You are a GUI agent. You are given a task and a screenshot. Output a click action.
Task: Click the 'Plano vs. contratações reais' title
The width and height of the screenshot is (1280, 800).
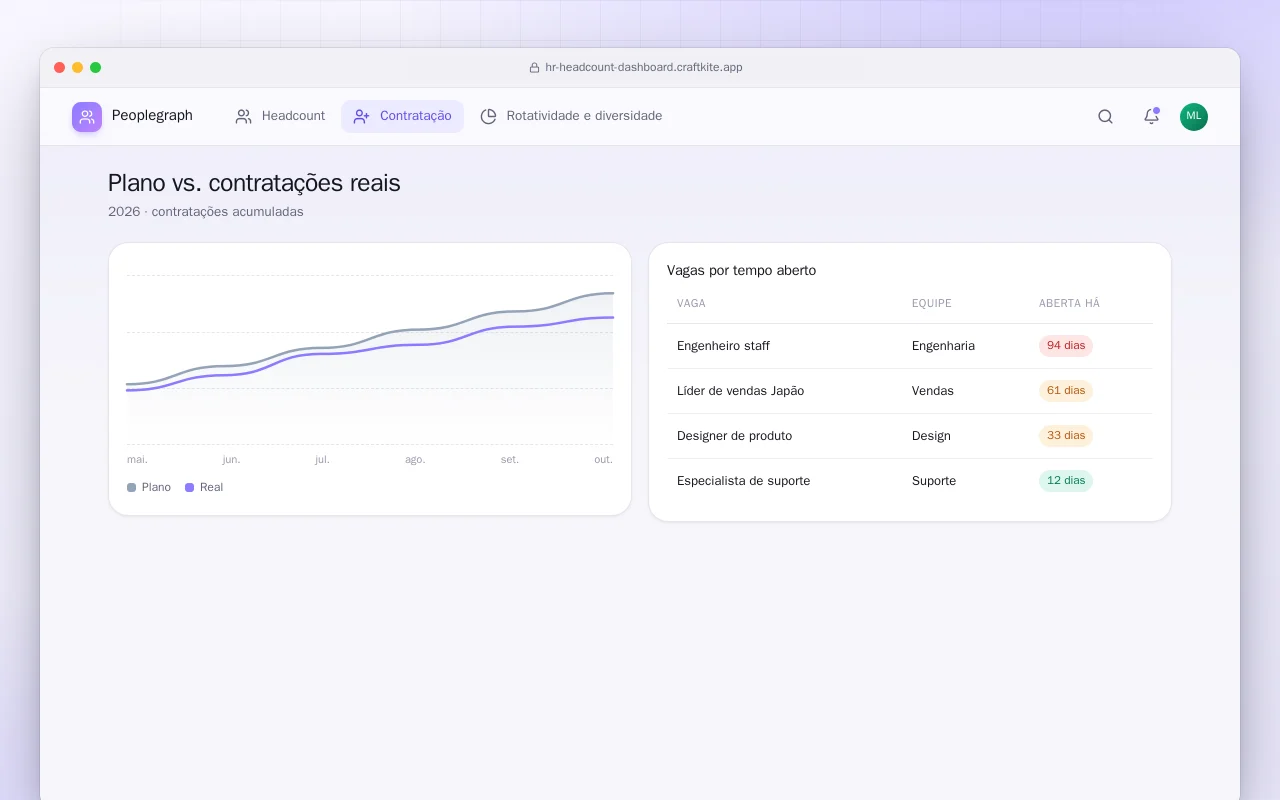254,183
